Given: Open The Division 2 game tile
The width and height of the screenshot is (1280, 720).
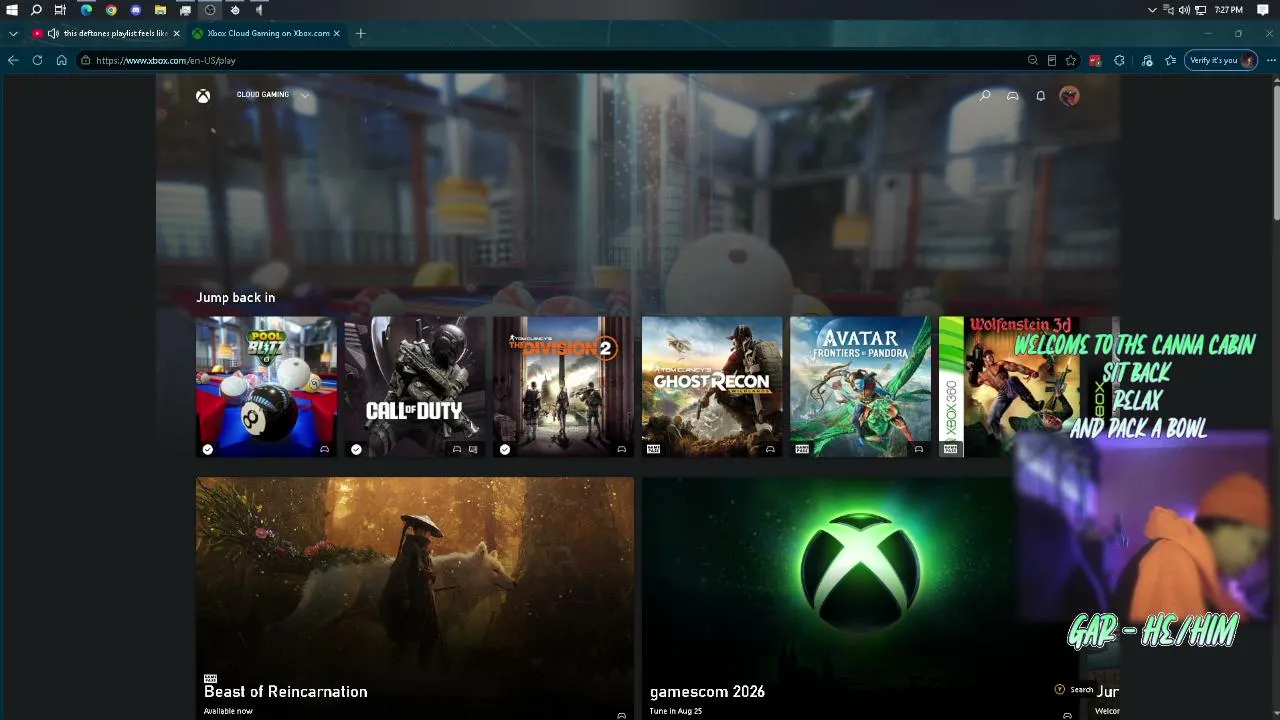Looking at the screenshot, I should (x=563, y=387).
